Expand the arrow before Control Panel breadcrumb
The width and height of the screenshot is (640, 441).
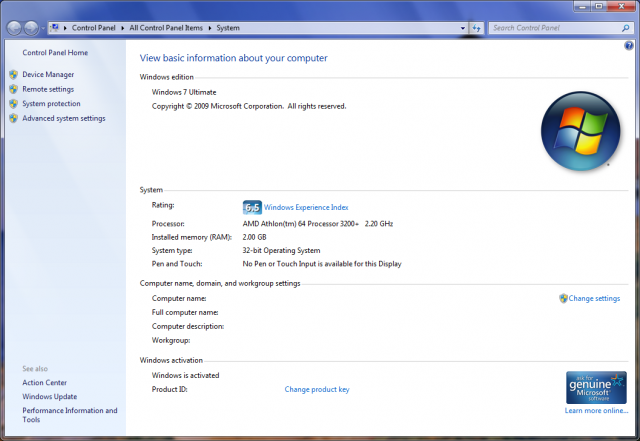tap(65, 28)
